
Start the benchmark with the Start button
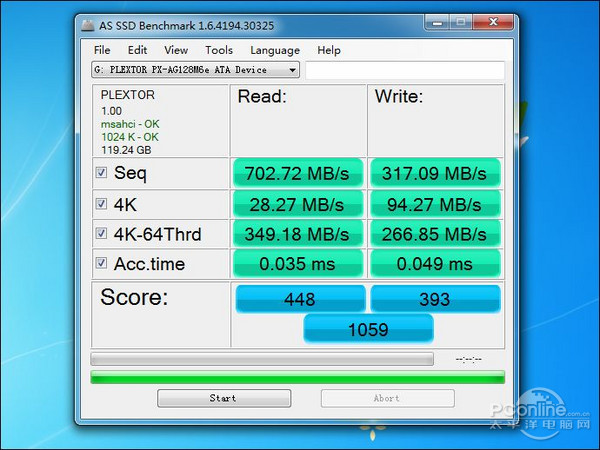click(224, 398)
